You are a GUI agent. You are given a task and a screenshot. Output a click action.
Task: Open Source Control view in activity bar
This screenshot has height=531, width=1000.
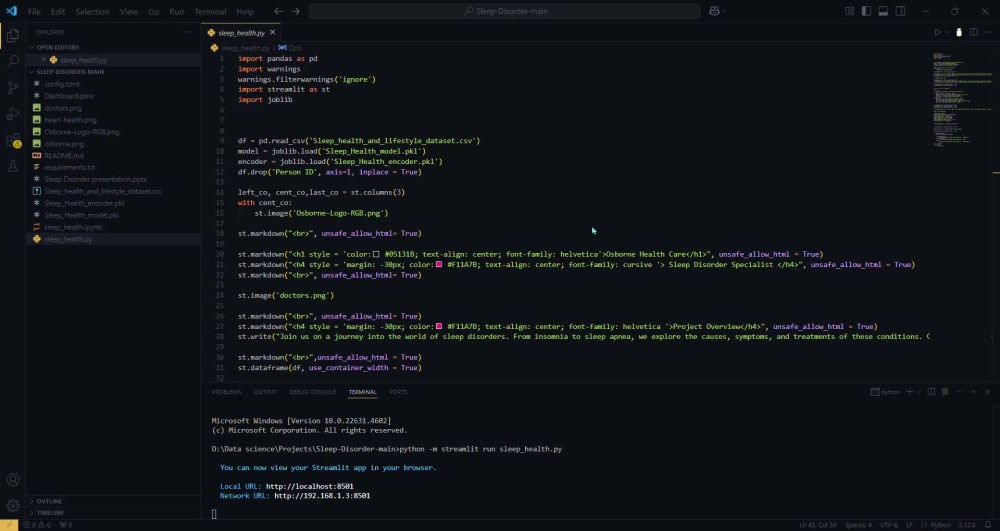tap(13, 88)
